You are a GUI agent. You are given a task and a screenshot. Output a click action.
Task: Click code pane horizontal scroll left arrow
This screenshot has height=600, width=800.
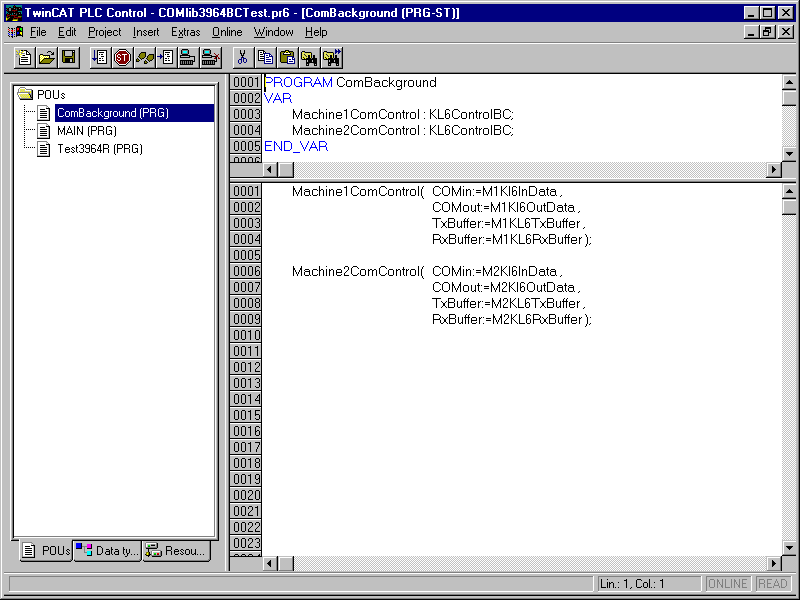point(270,563)
